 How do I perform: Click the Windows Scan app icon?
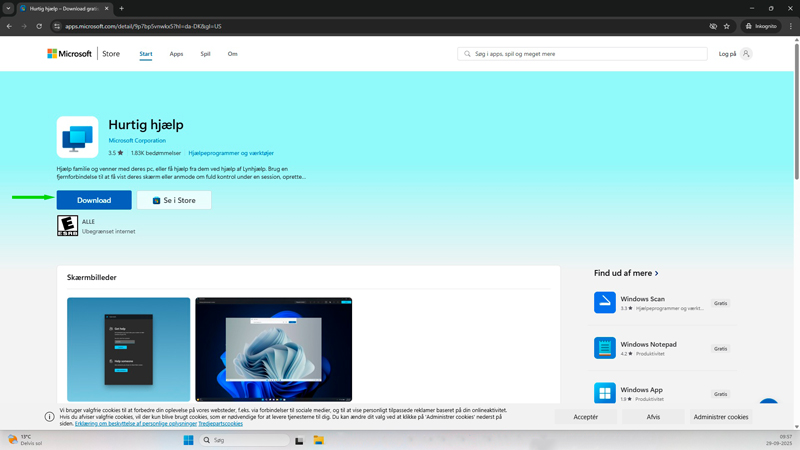(x=605, y=302)
